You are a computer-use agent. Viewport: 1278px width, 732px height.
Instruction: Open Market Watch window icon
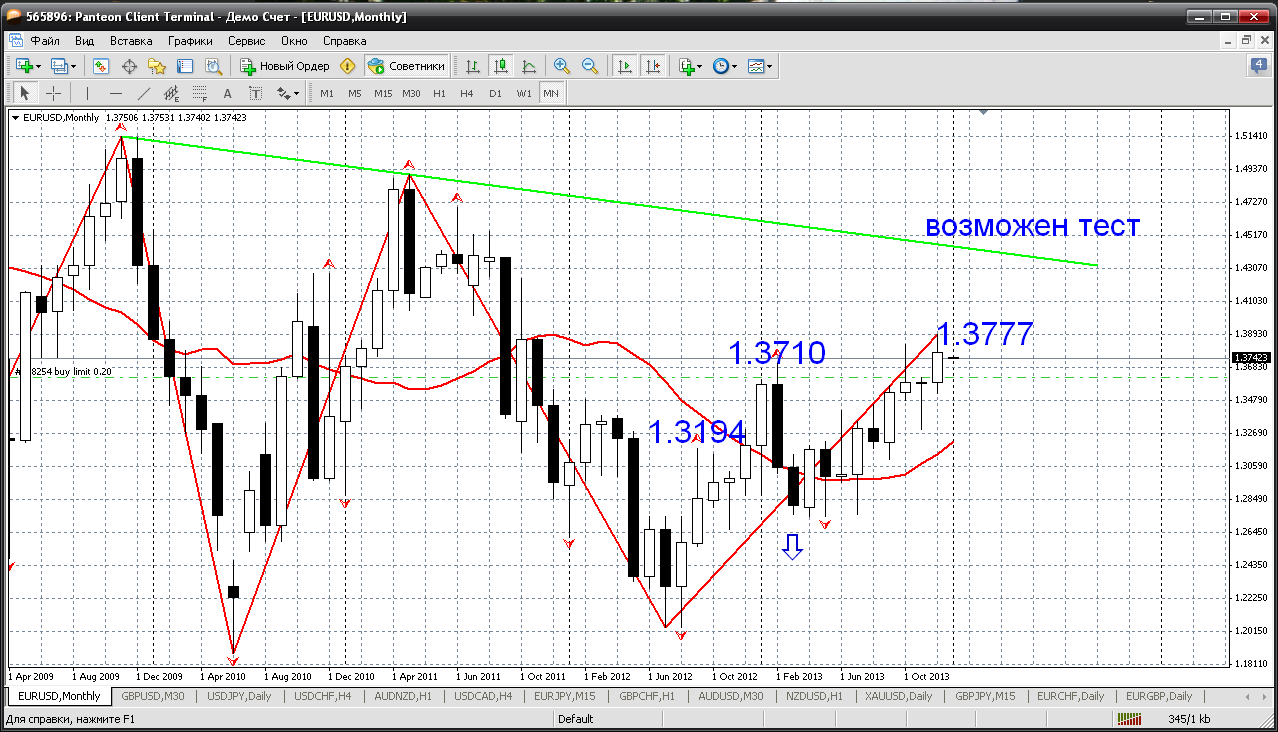click(x=101, y=66)
